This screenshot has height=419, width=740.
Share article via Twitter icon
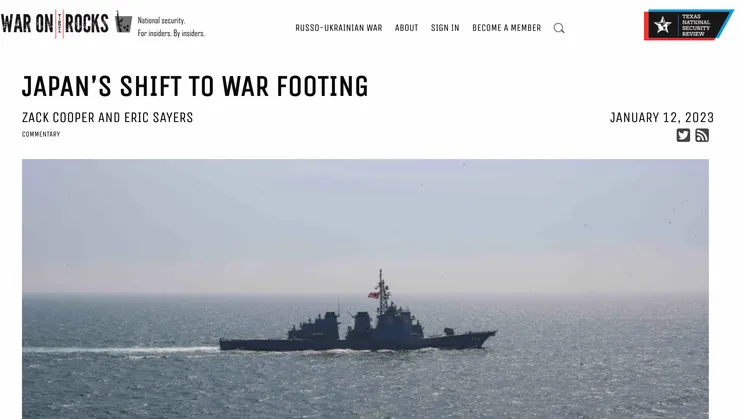[683, 135]
